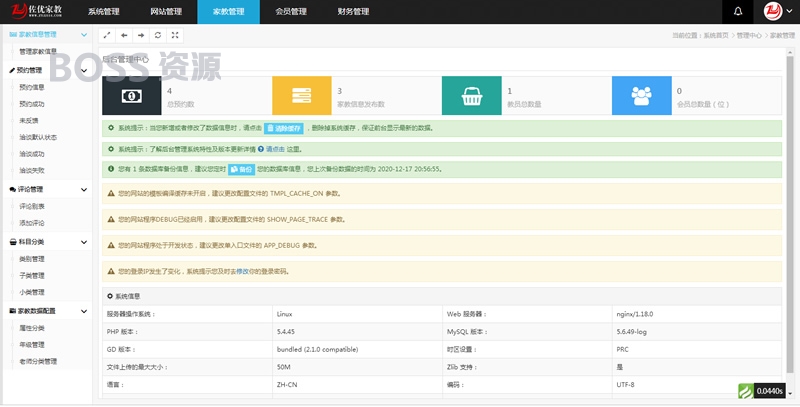Click the 备份 database button
The height and width of the screenshot is (407, 800).
pyautogui.click(x=241, y=169)
